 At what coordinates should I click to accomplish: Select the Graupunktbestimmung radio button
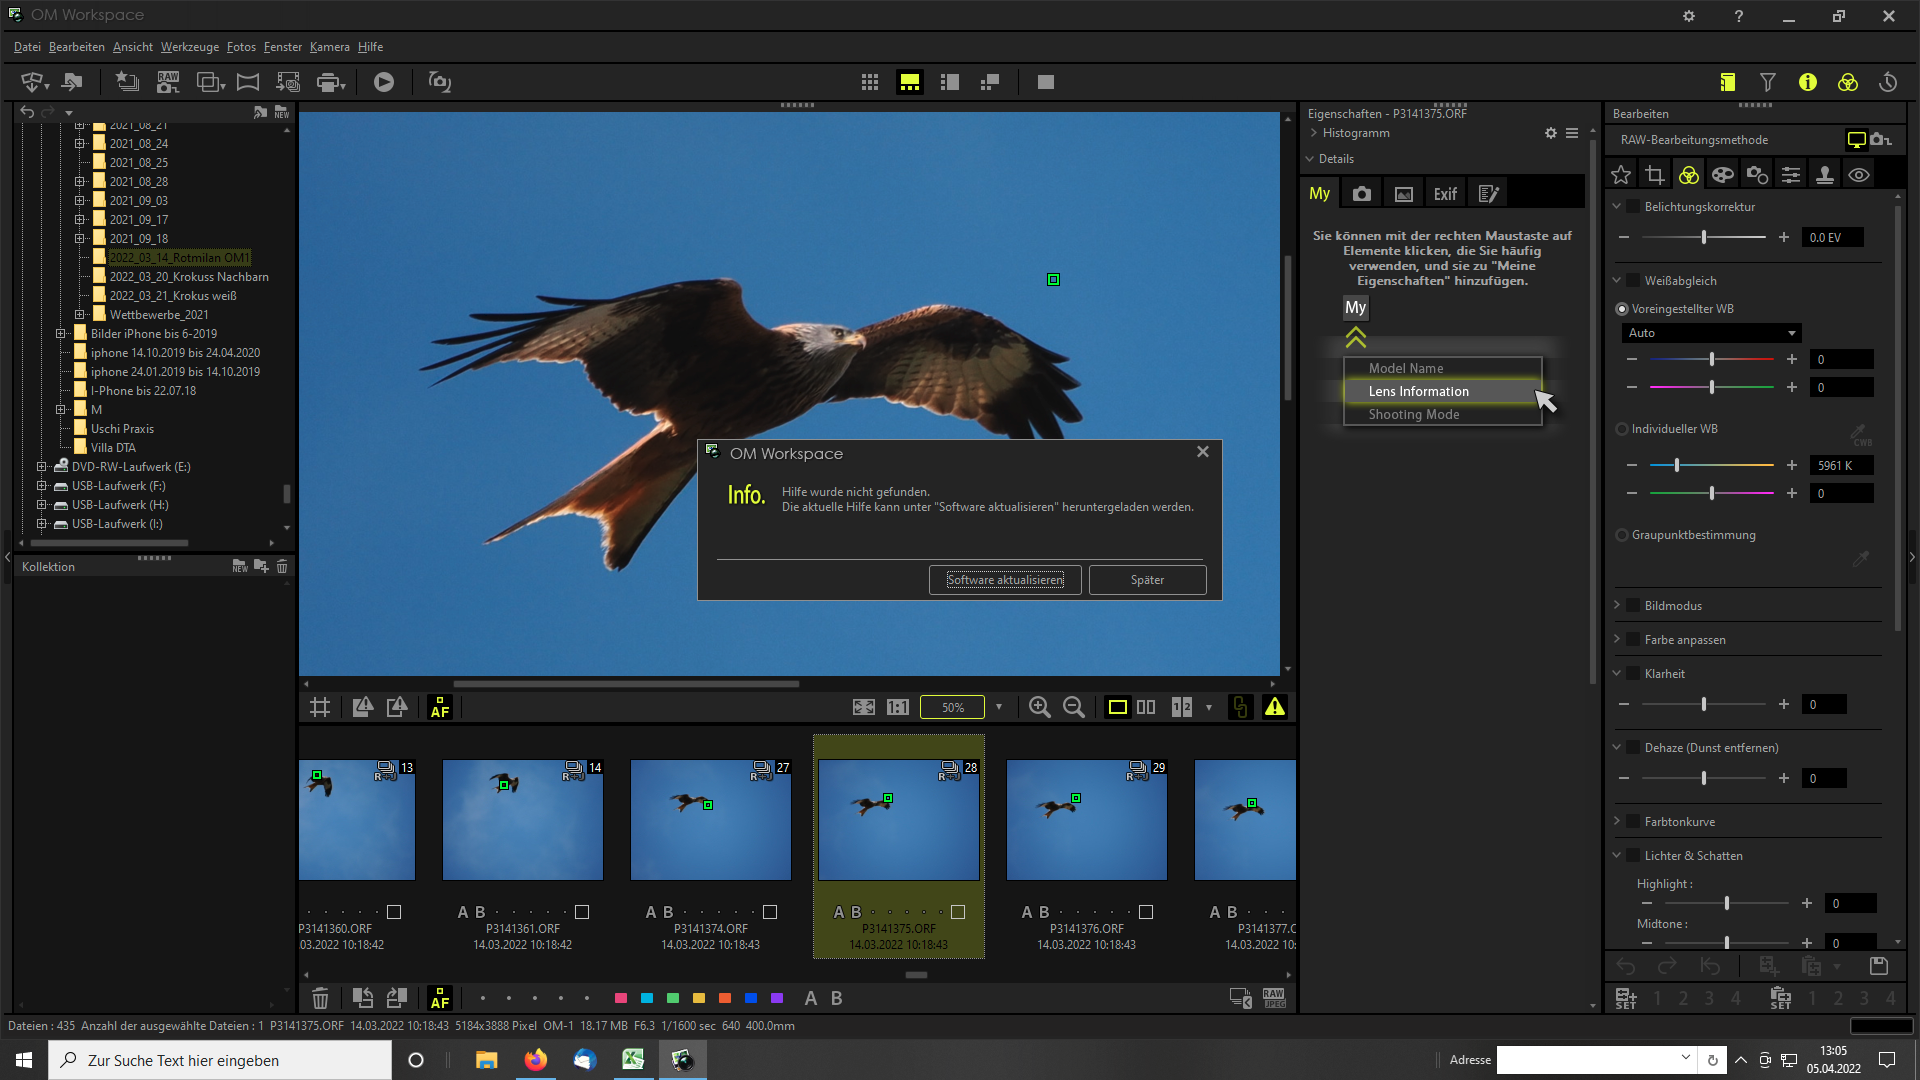click(1622, 535)
